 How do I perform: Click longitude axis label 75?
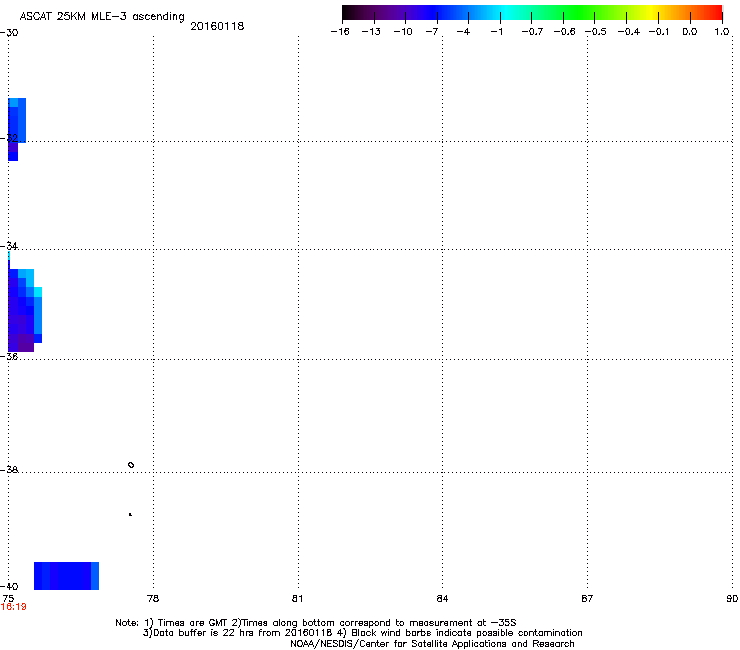[8, 599]
